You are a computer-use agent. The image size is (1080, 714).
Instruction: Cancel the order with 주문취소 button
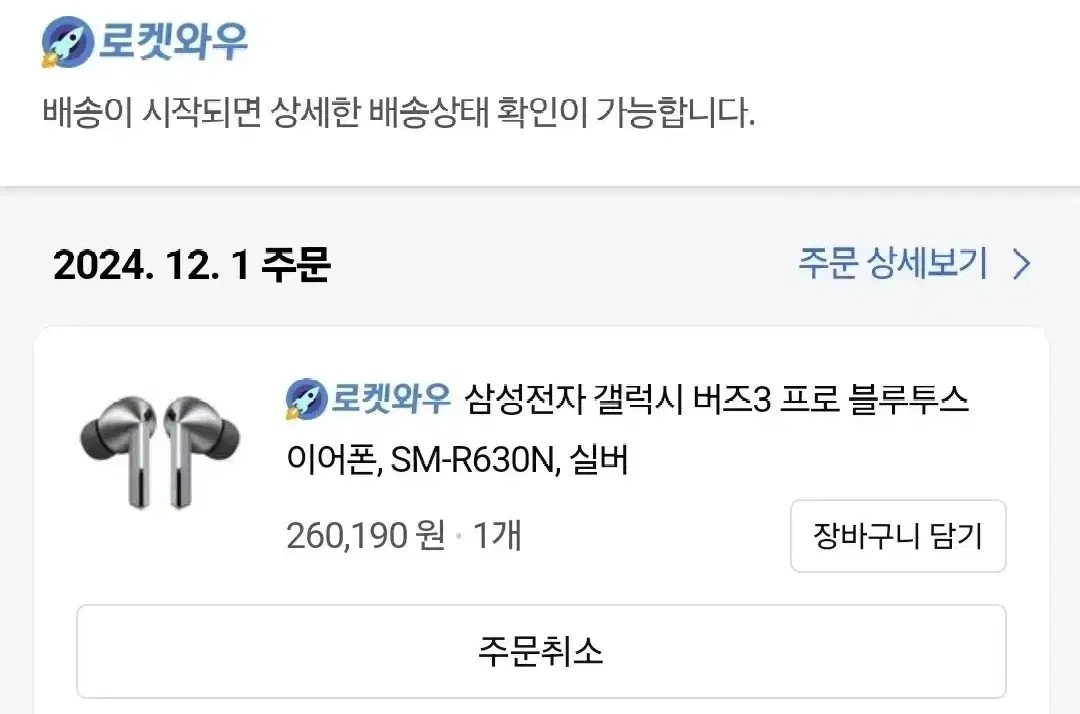coord(541,651)
